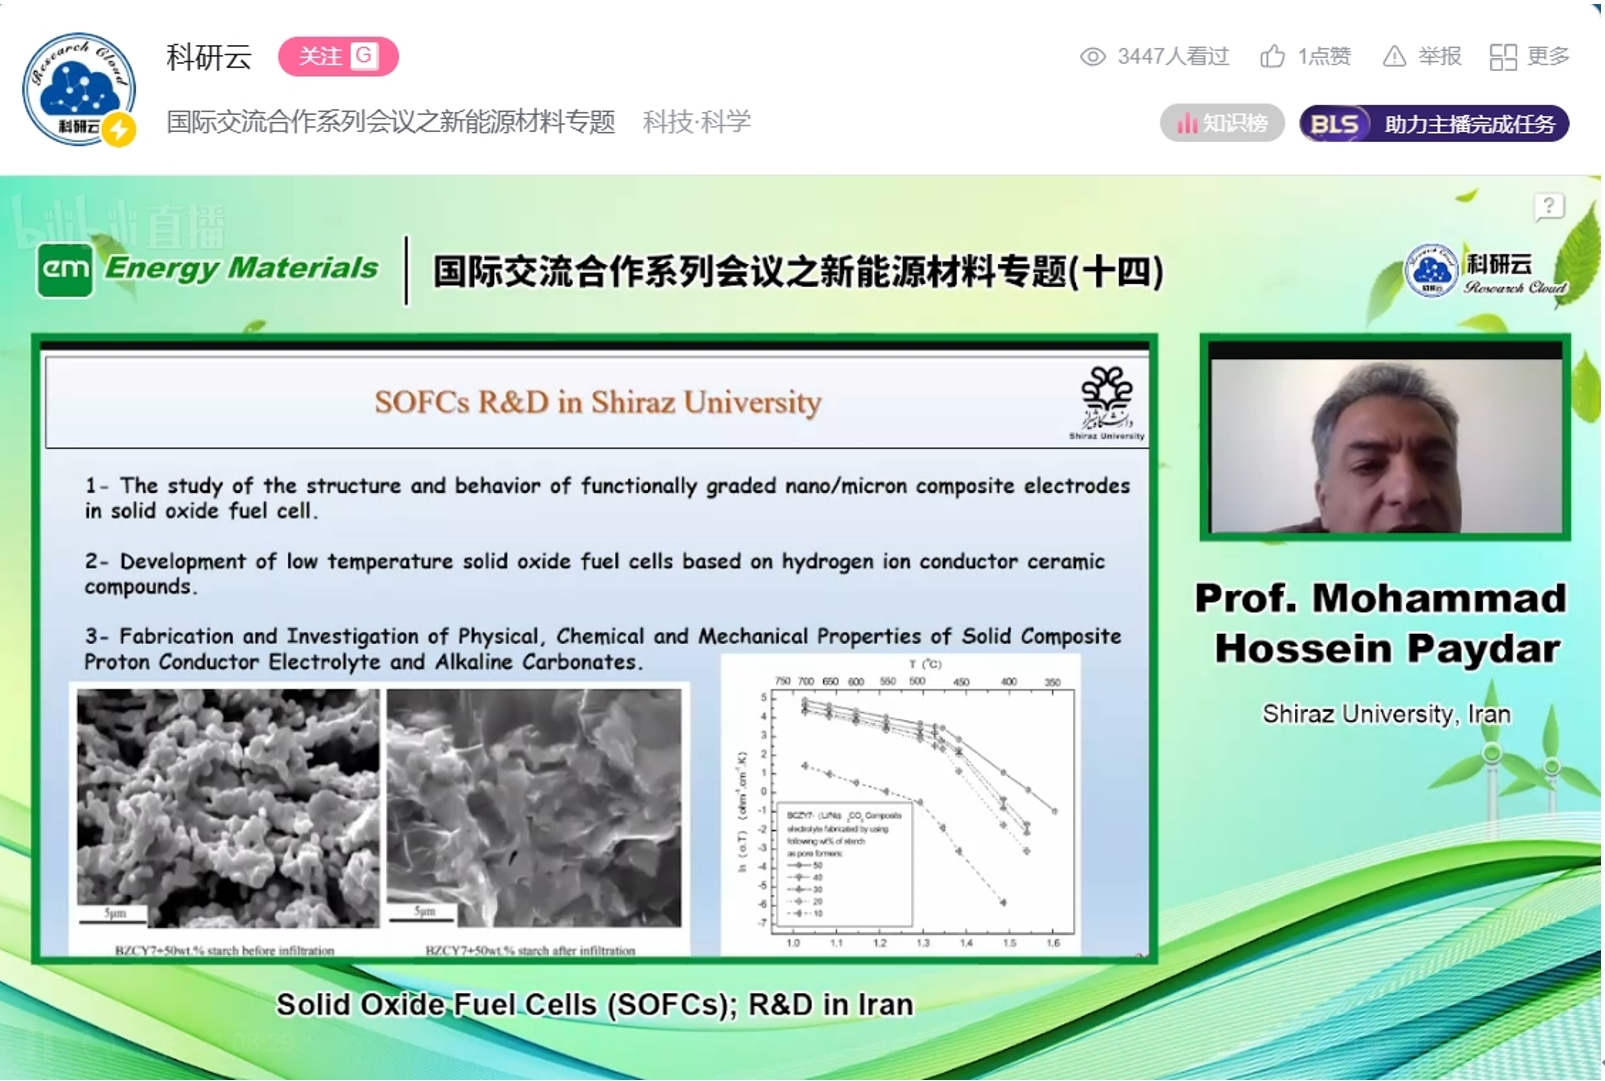Click the 1点赞 like count text

(1324, 57)
